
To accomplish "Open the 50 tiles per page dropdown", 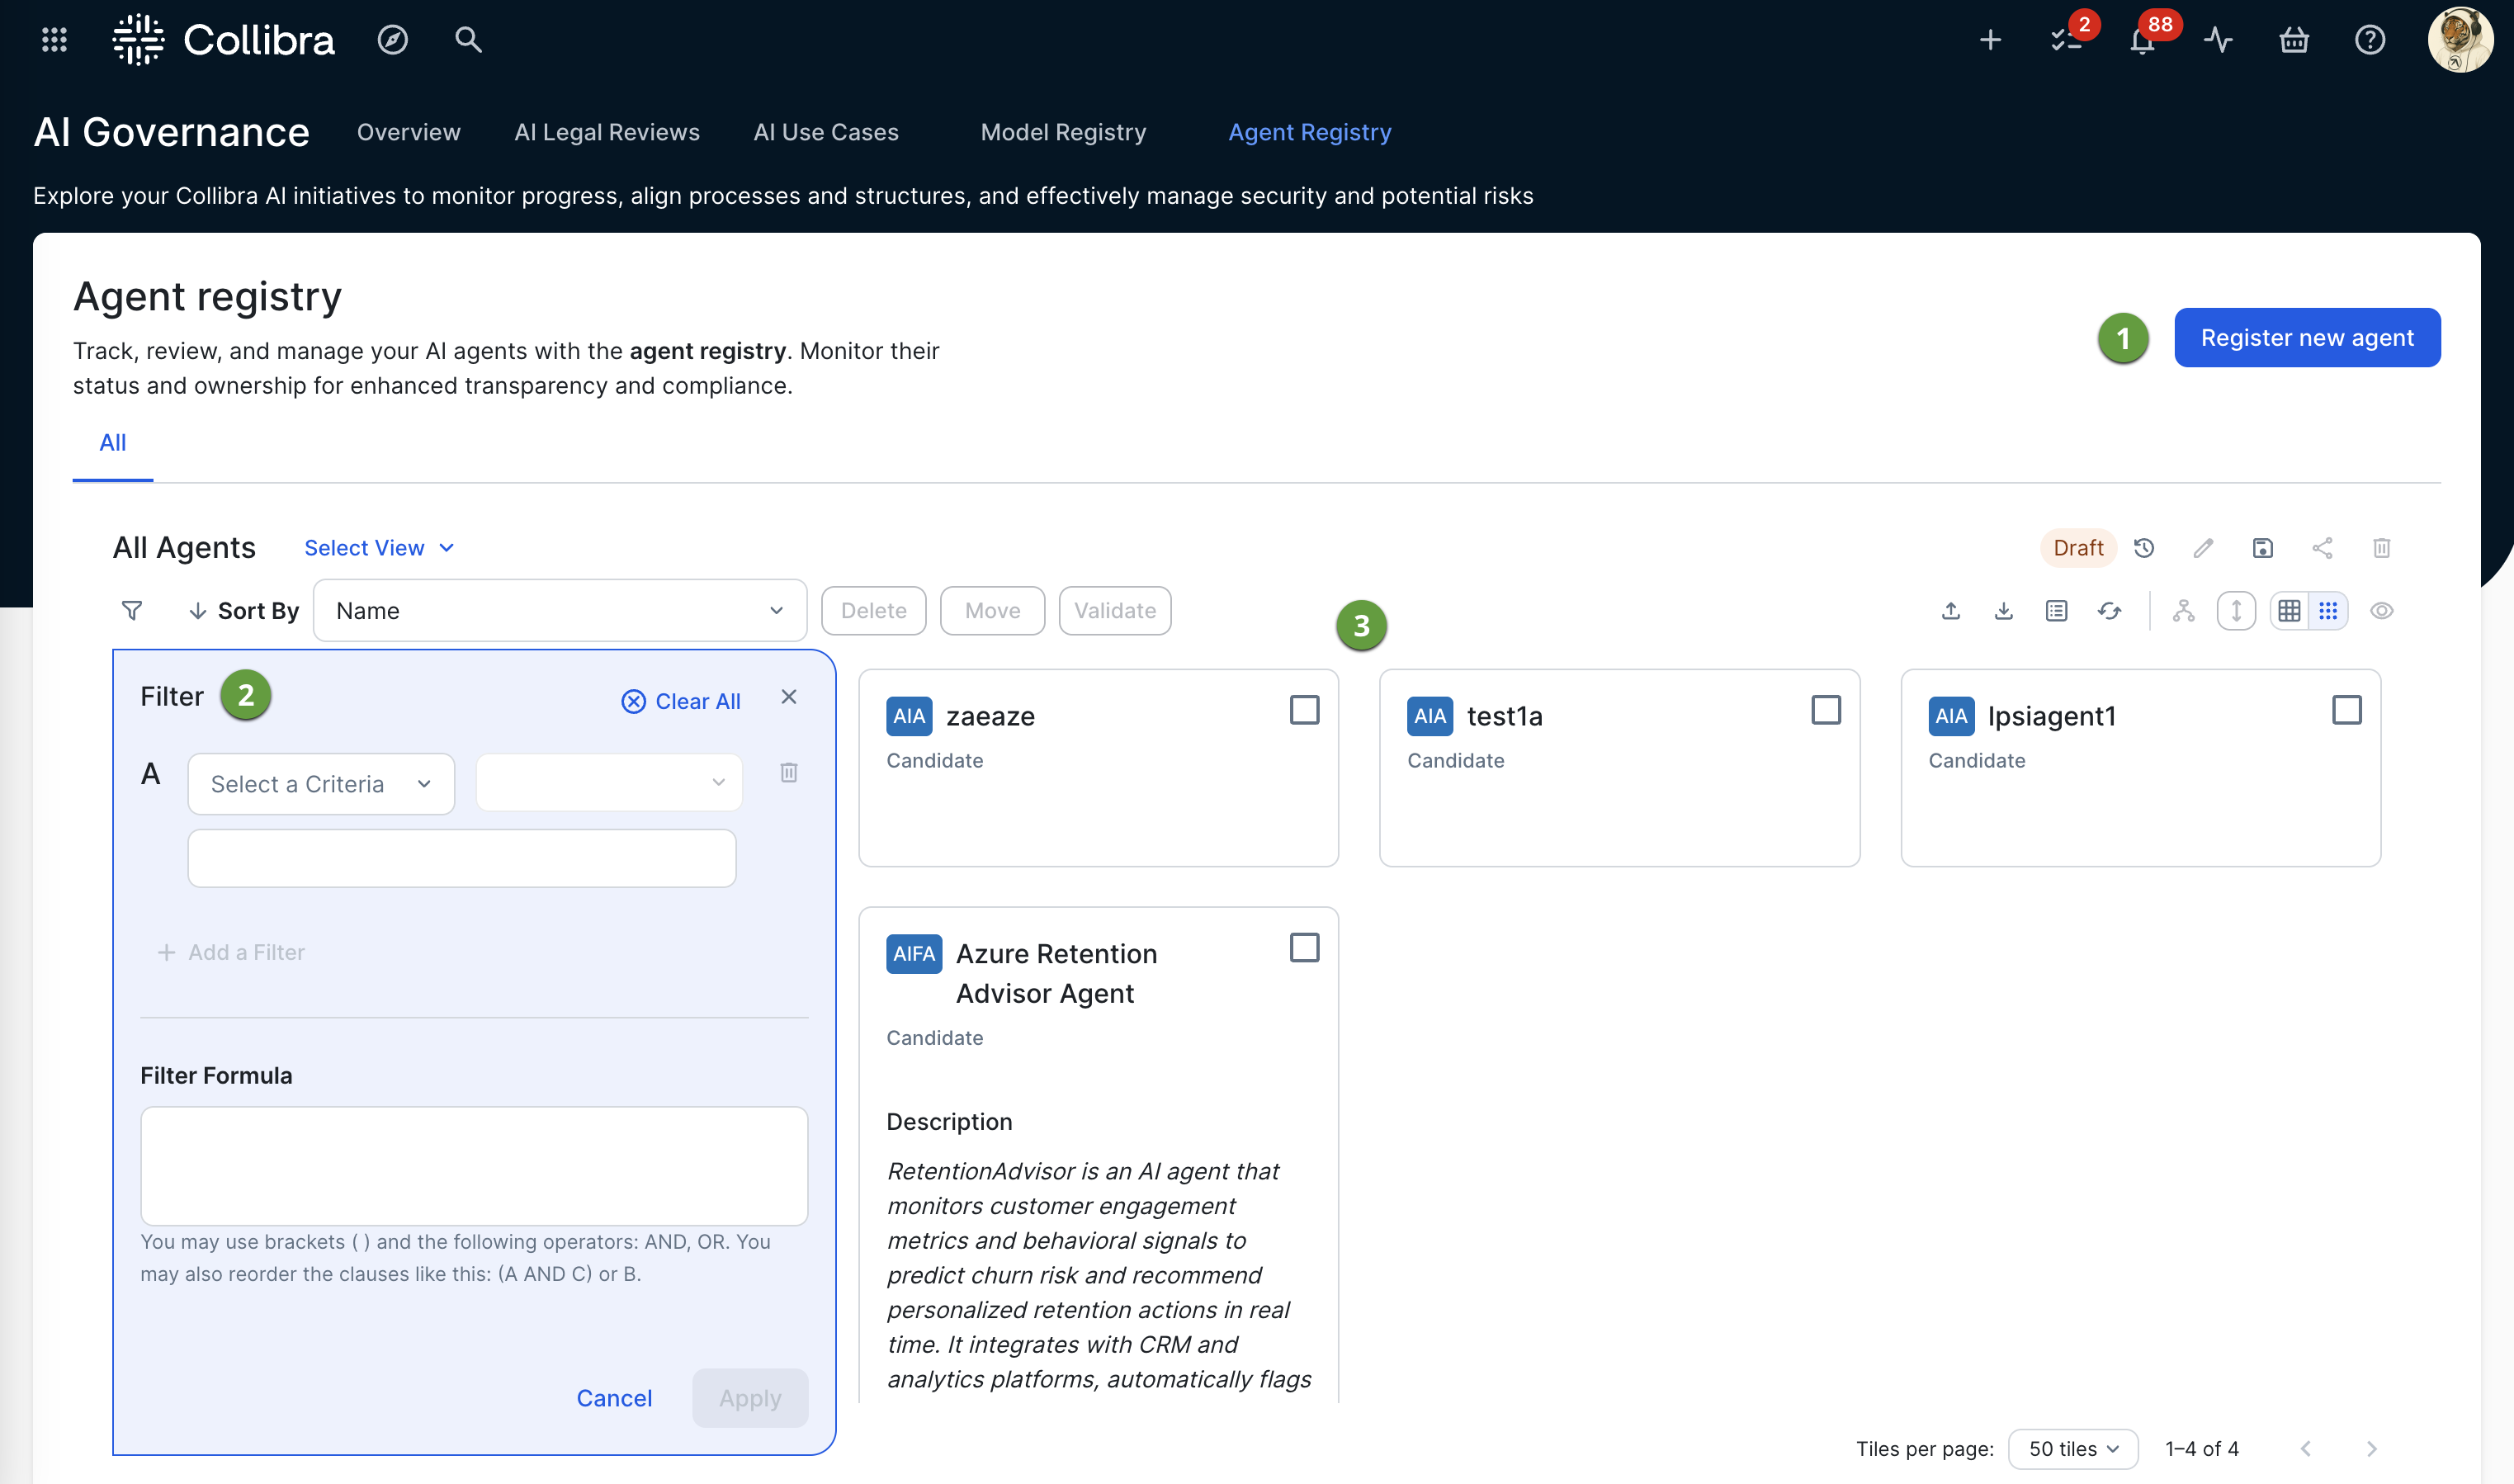I will click(2073, 1449).
